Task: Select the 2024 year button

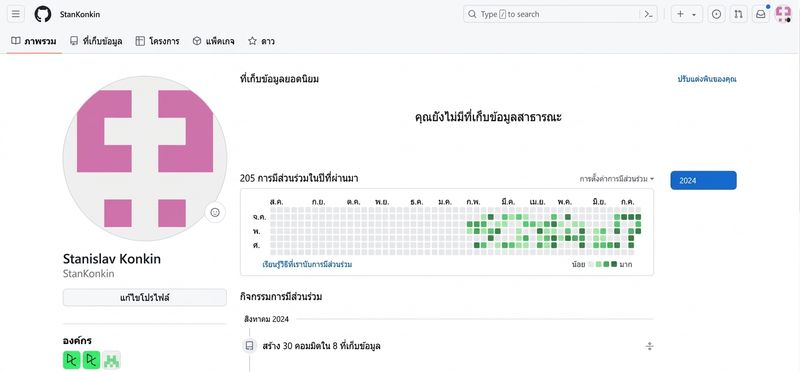Action: tap(703, 181)
